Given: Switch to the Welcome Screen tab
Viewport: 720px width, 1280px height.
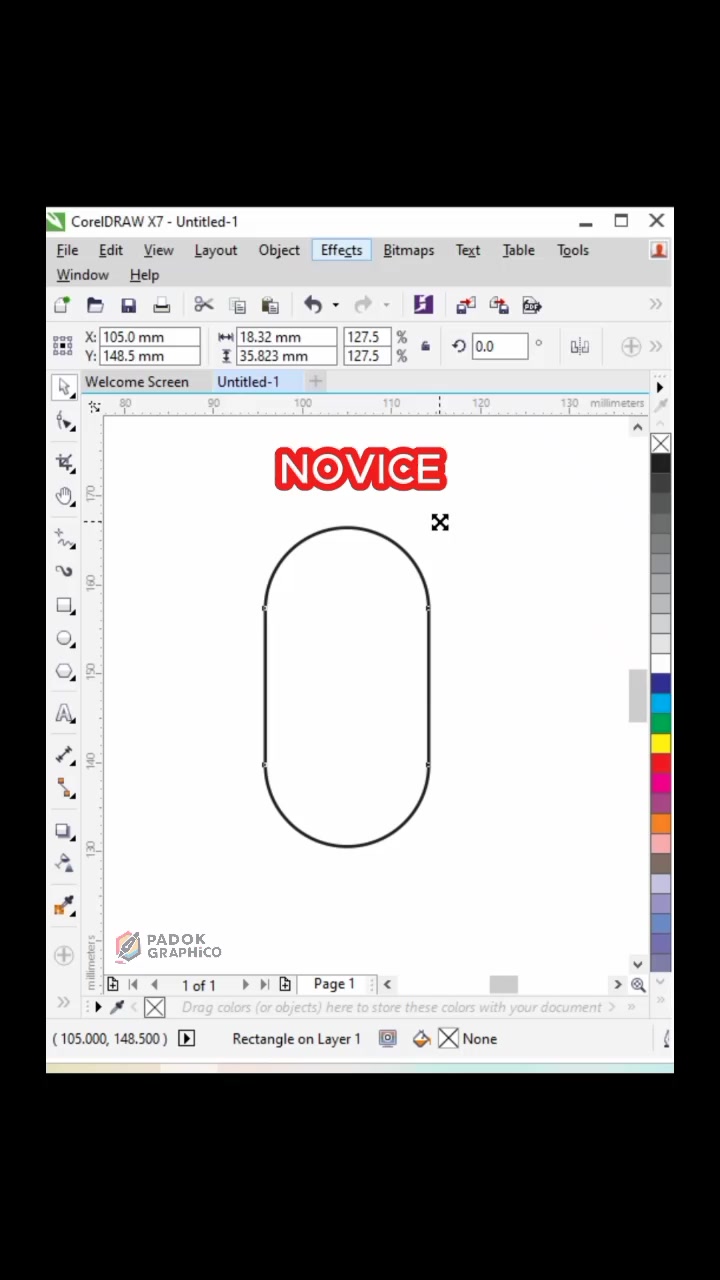Looking at the screenshot, I should (x=137, y=382).
